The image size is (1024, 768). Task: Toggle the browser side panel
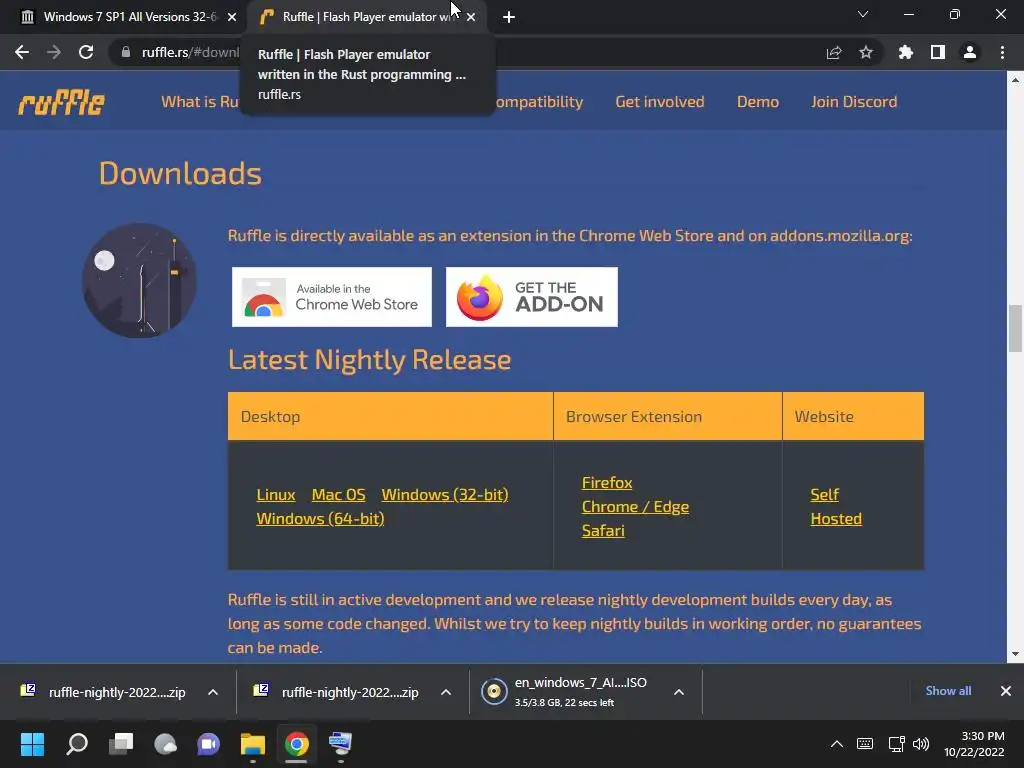click(938, 52)
